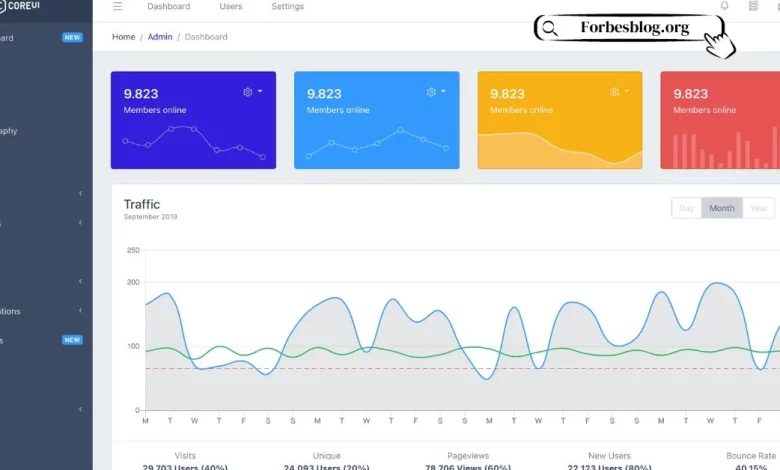Open the Dashboard item in the top navigation
Viewport: 780px width, 470px height.
click(x=169, y=6)
